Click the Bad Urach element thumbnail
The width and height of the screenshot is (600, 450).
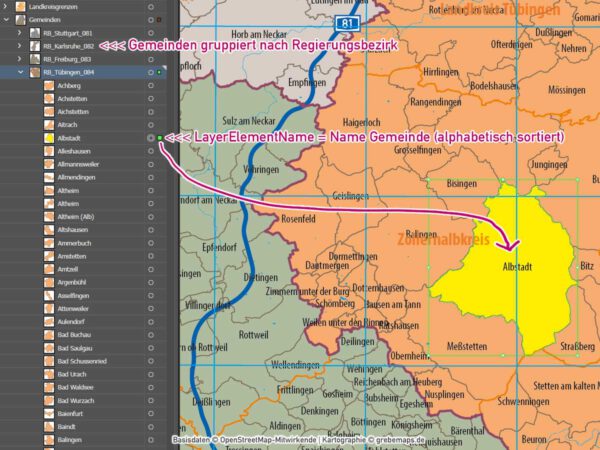pos(49,374)
